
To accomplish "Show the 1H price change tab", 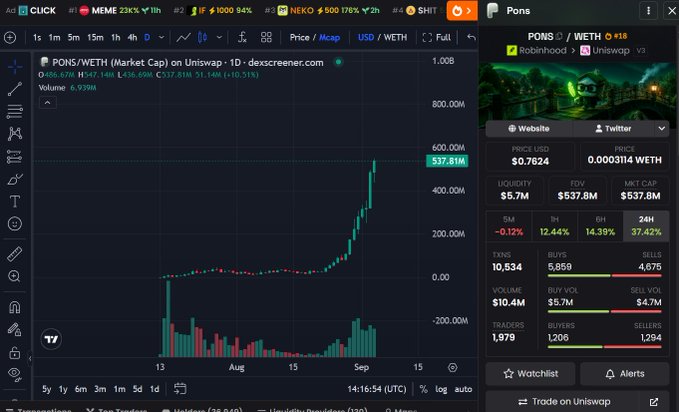I will tap(554, 226).
